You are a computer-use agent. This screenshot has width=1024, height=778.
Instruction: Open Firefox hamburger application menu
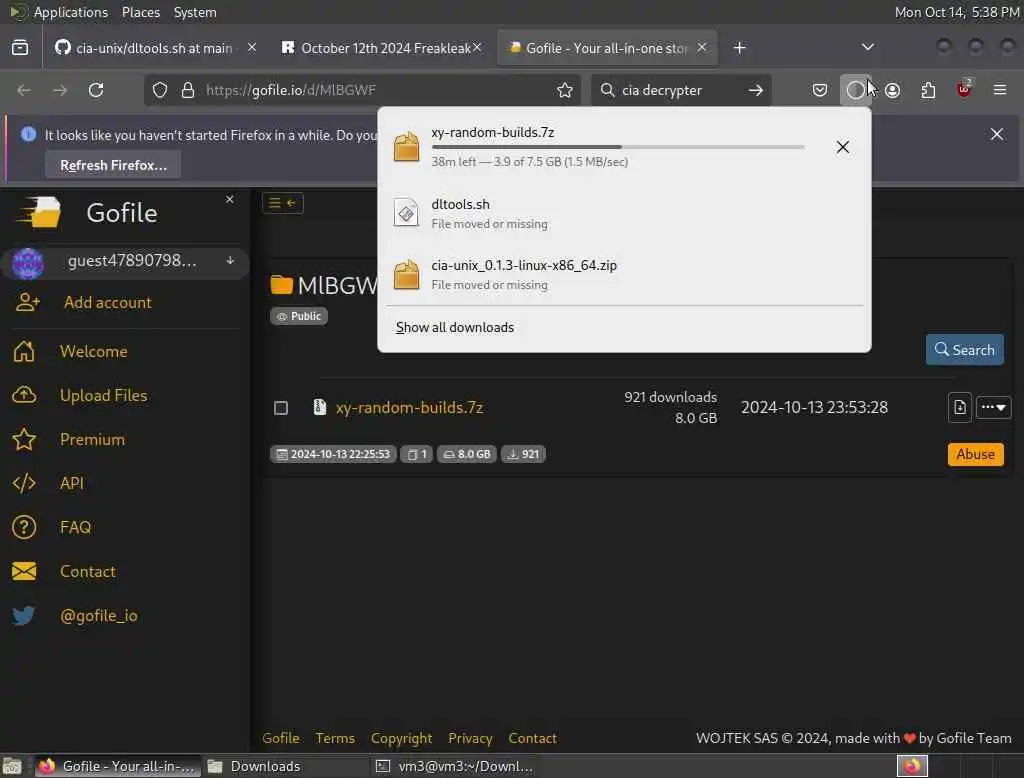click(x=1000, y=90)
